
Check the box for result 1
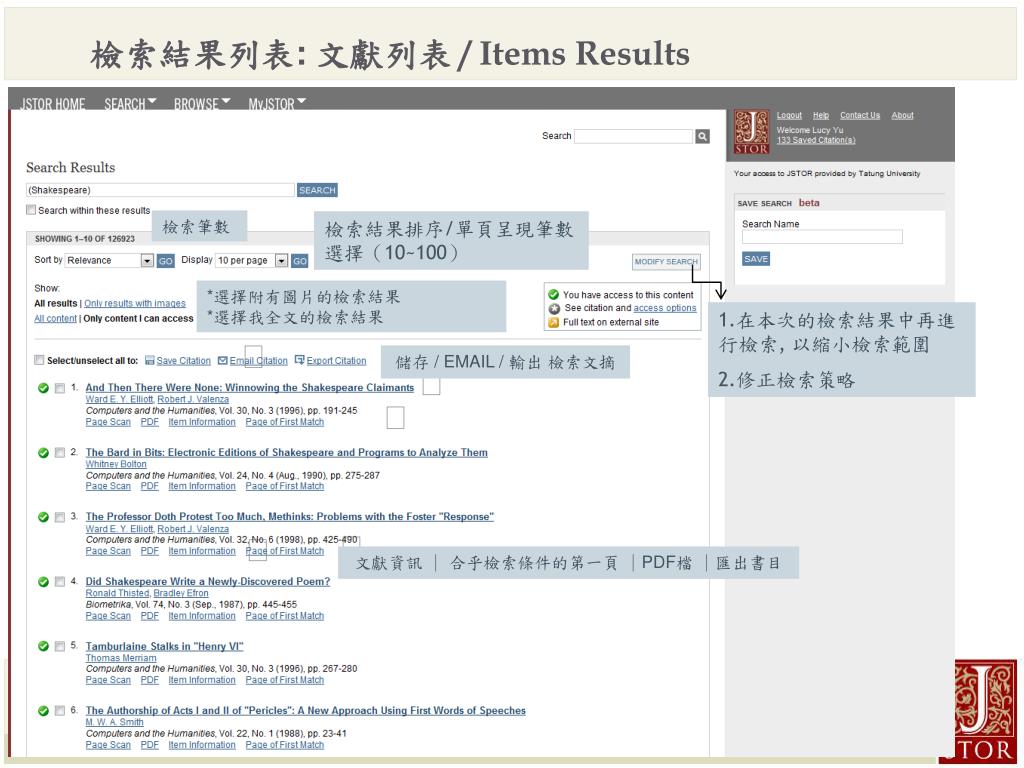click(x=60, y=388)
